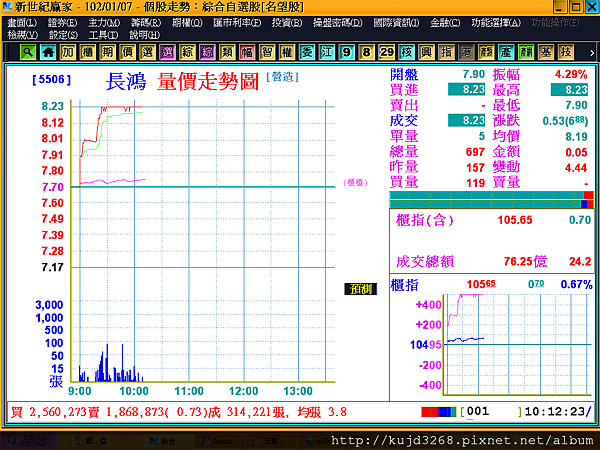Click the 開始 Start button on taskbar
Viewport: 600px width, 450px height.
pos(28,441)
